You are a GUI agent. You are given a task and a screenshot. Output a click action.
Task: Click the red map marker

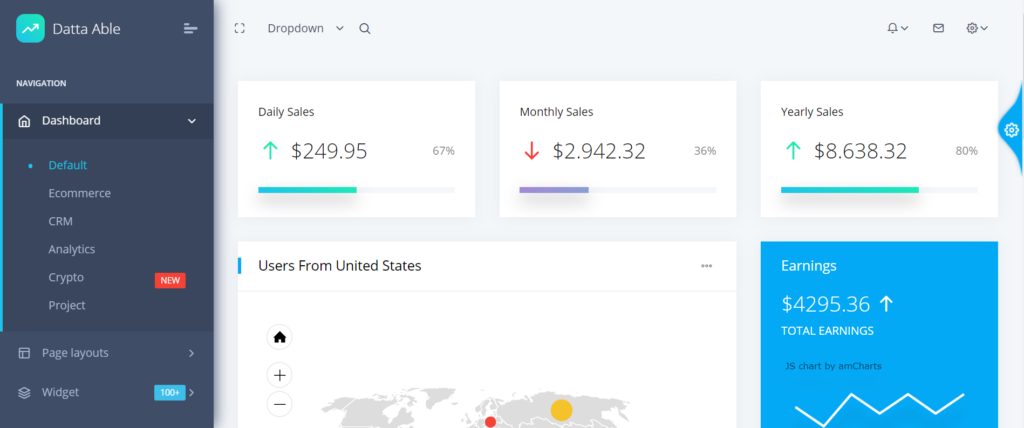point(490,422)
